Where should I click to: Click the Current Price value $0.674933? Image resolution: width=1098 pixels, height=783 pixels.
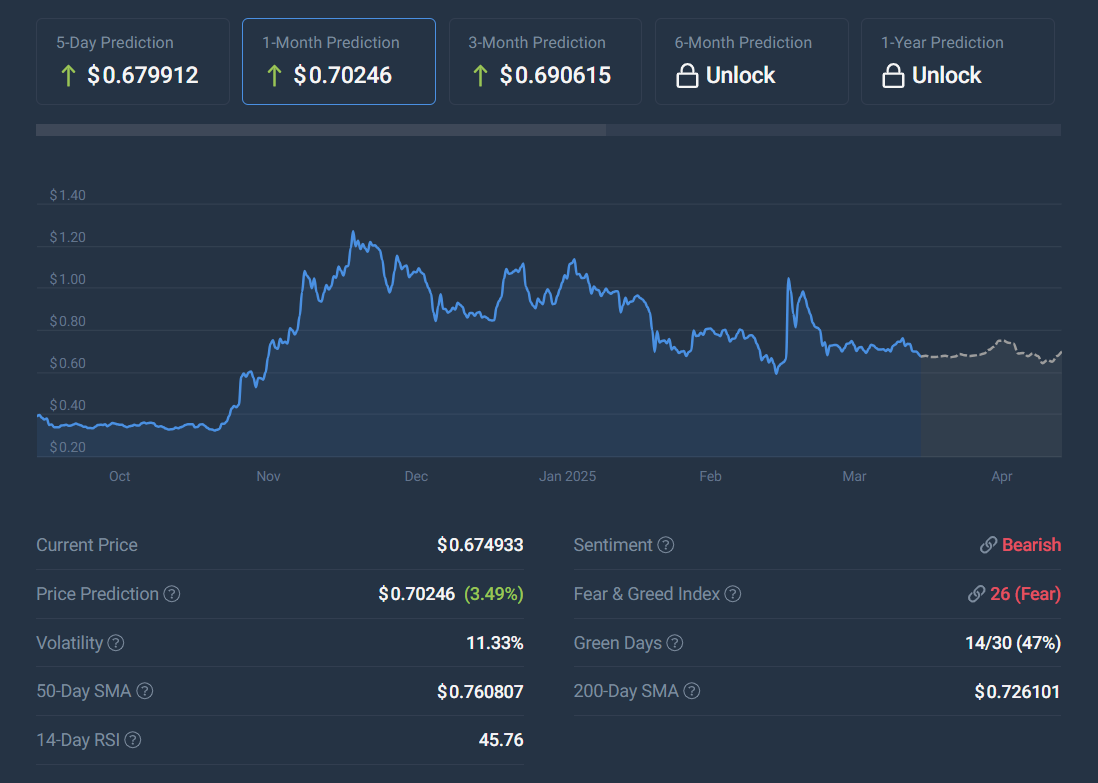tap(480, 545)
